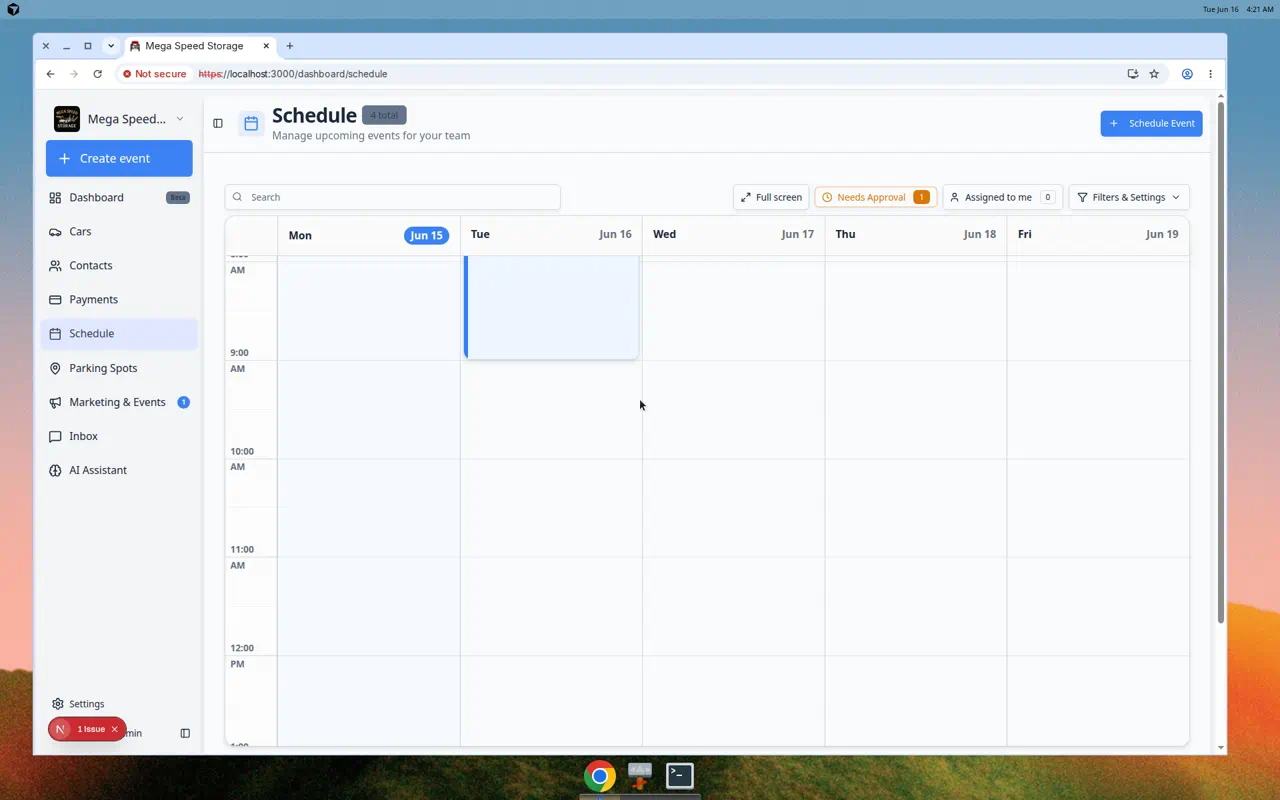The width and height of the screenshot is (1280, 800).
Task: Click the Mon Jun 15 day header
Action: [368, 235]
